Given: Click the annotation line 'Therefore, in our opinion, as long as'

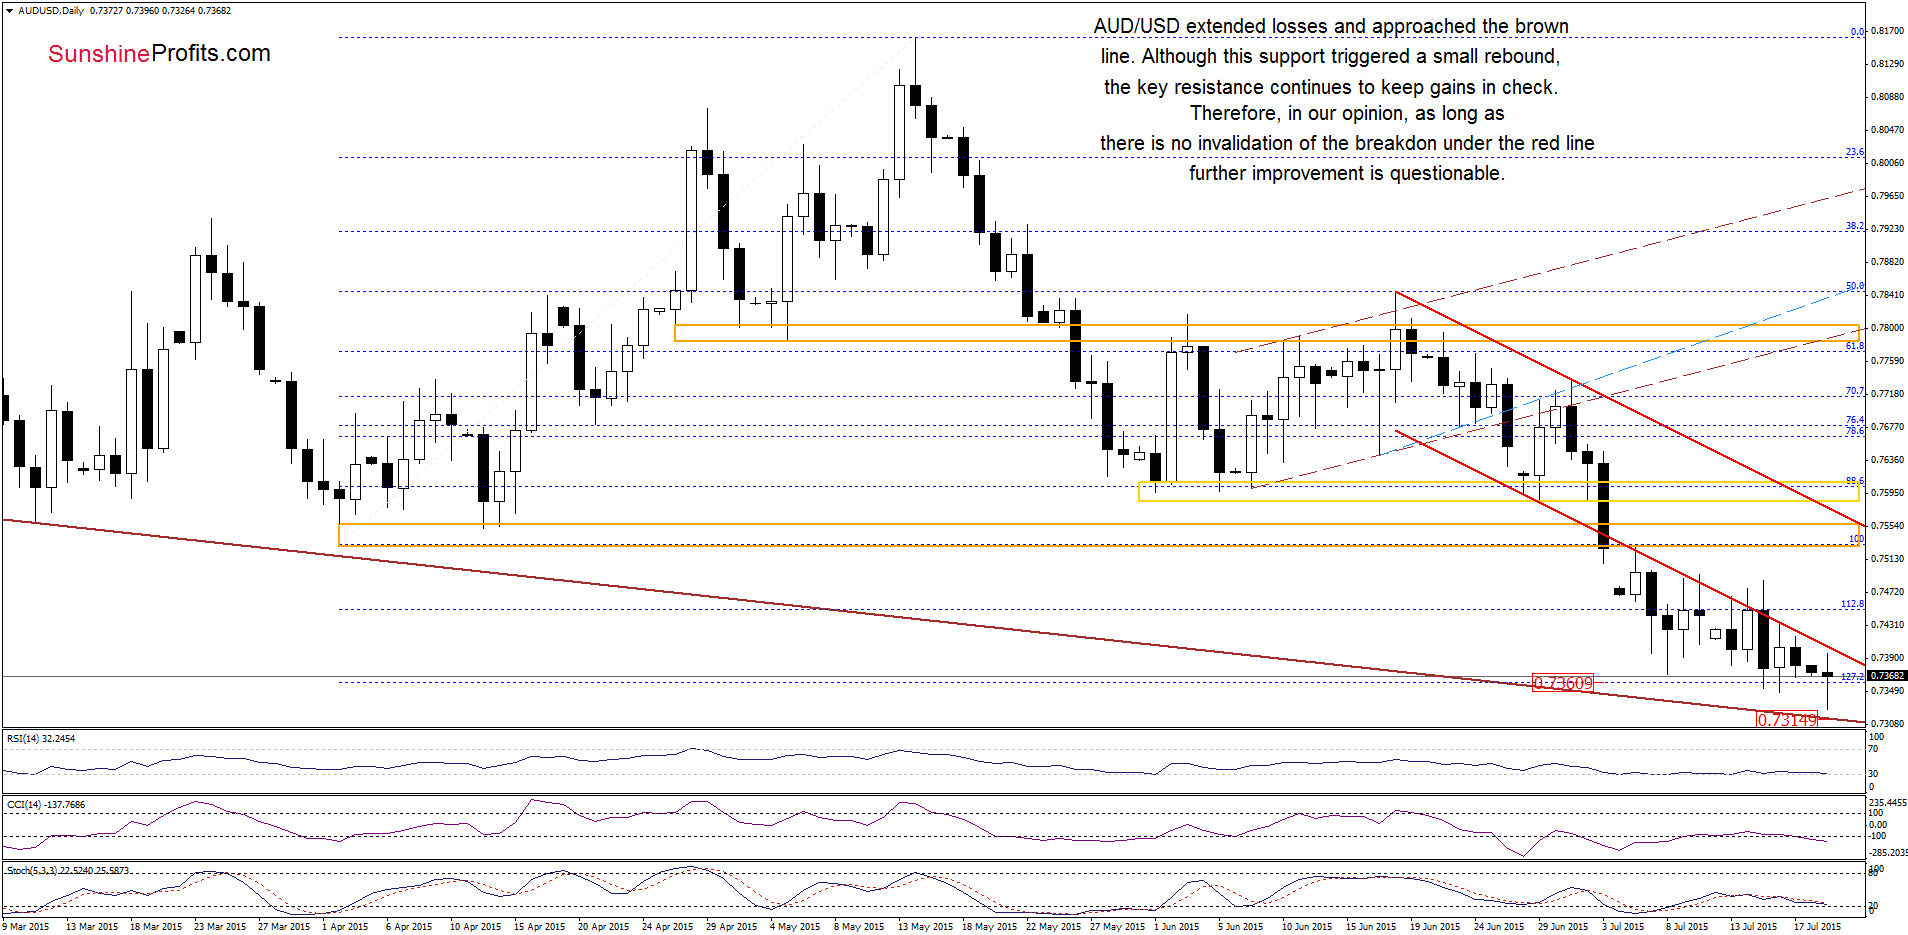Looking at the screenshot, I should click(1347, 113).
